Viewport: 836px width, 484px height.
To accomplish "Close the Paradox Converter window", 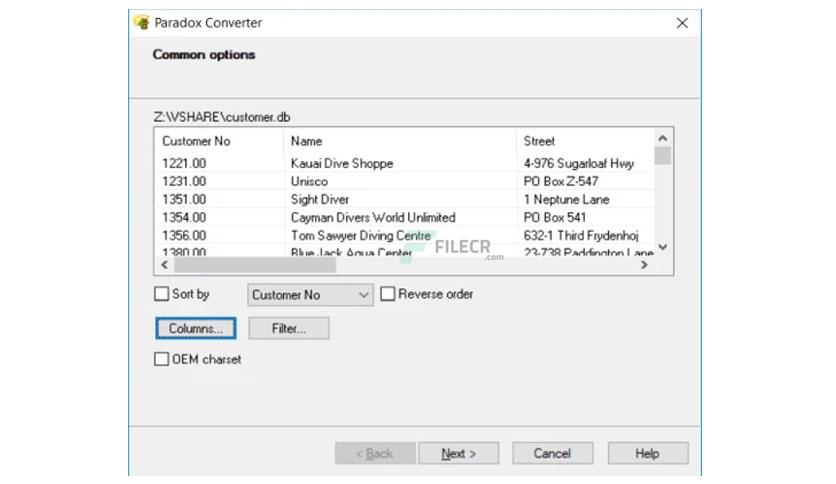I will click(x=682, y=23).
